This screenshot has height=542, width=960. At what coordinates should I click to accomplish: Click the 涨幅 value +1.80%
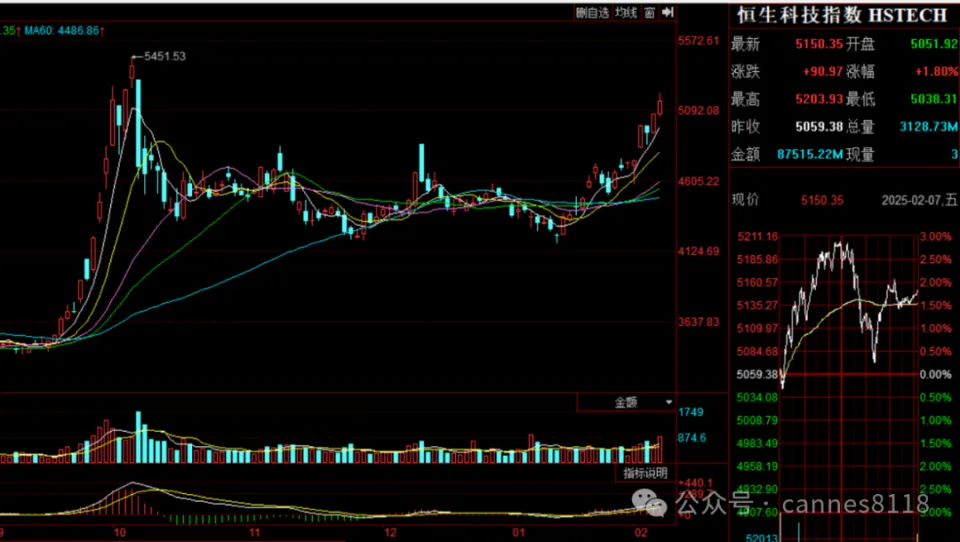tap(934, 72)
